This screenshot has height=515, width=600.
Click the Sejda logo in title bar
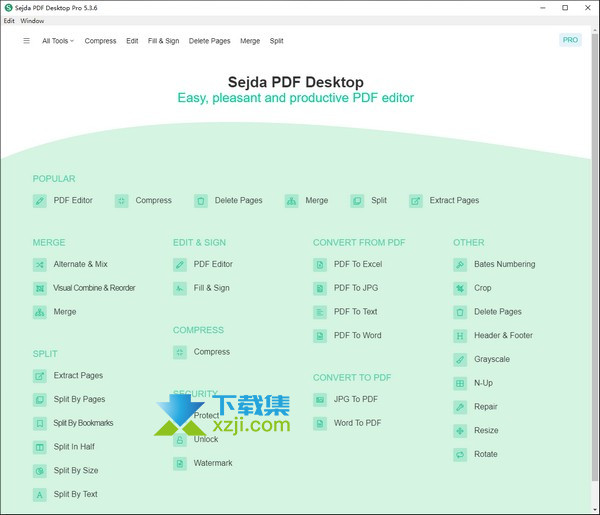(8, 8)
